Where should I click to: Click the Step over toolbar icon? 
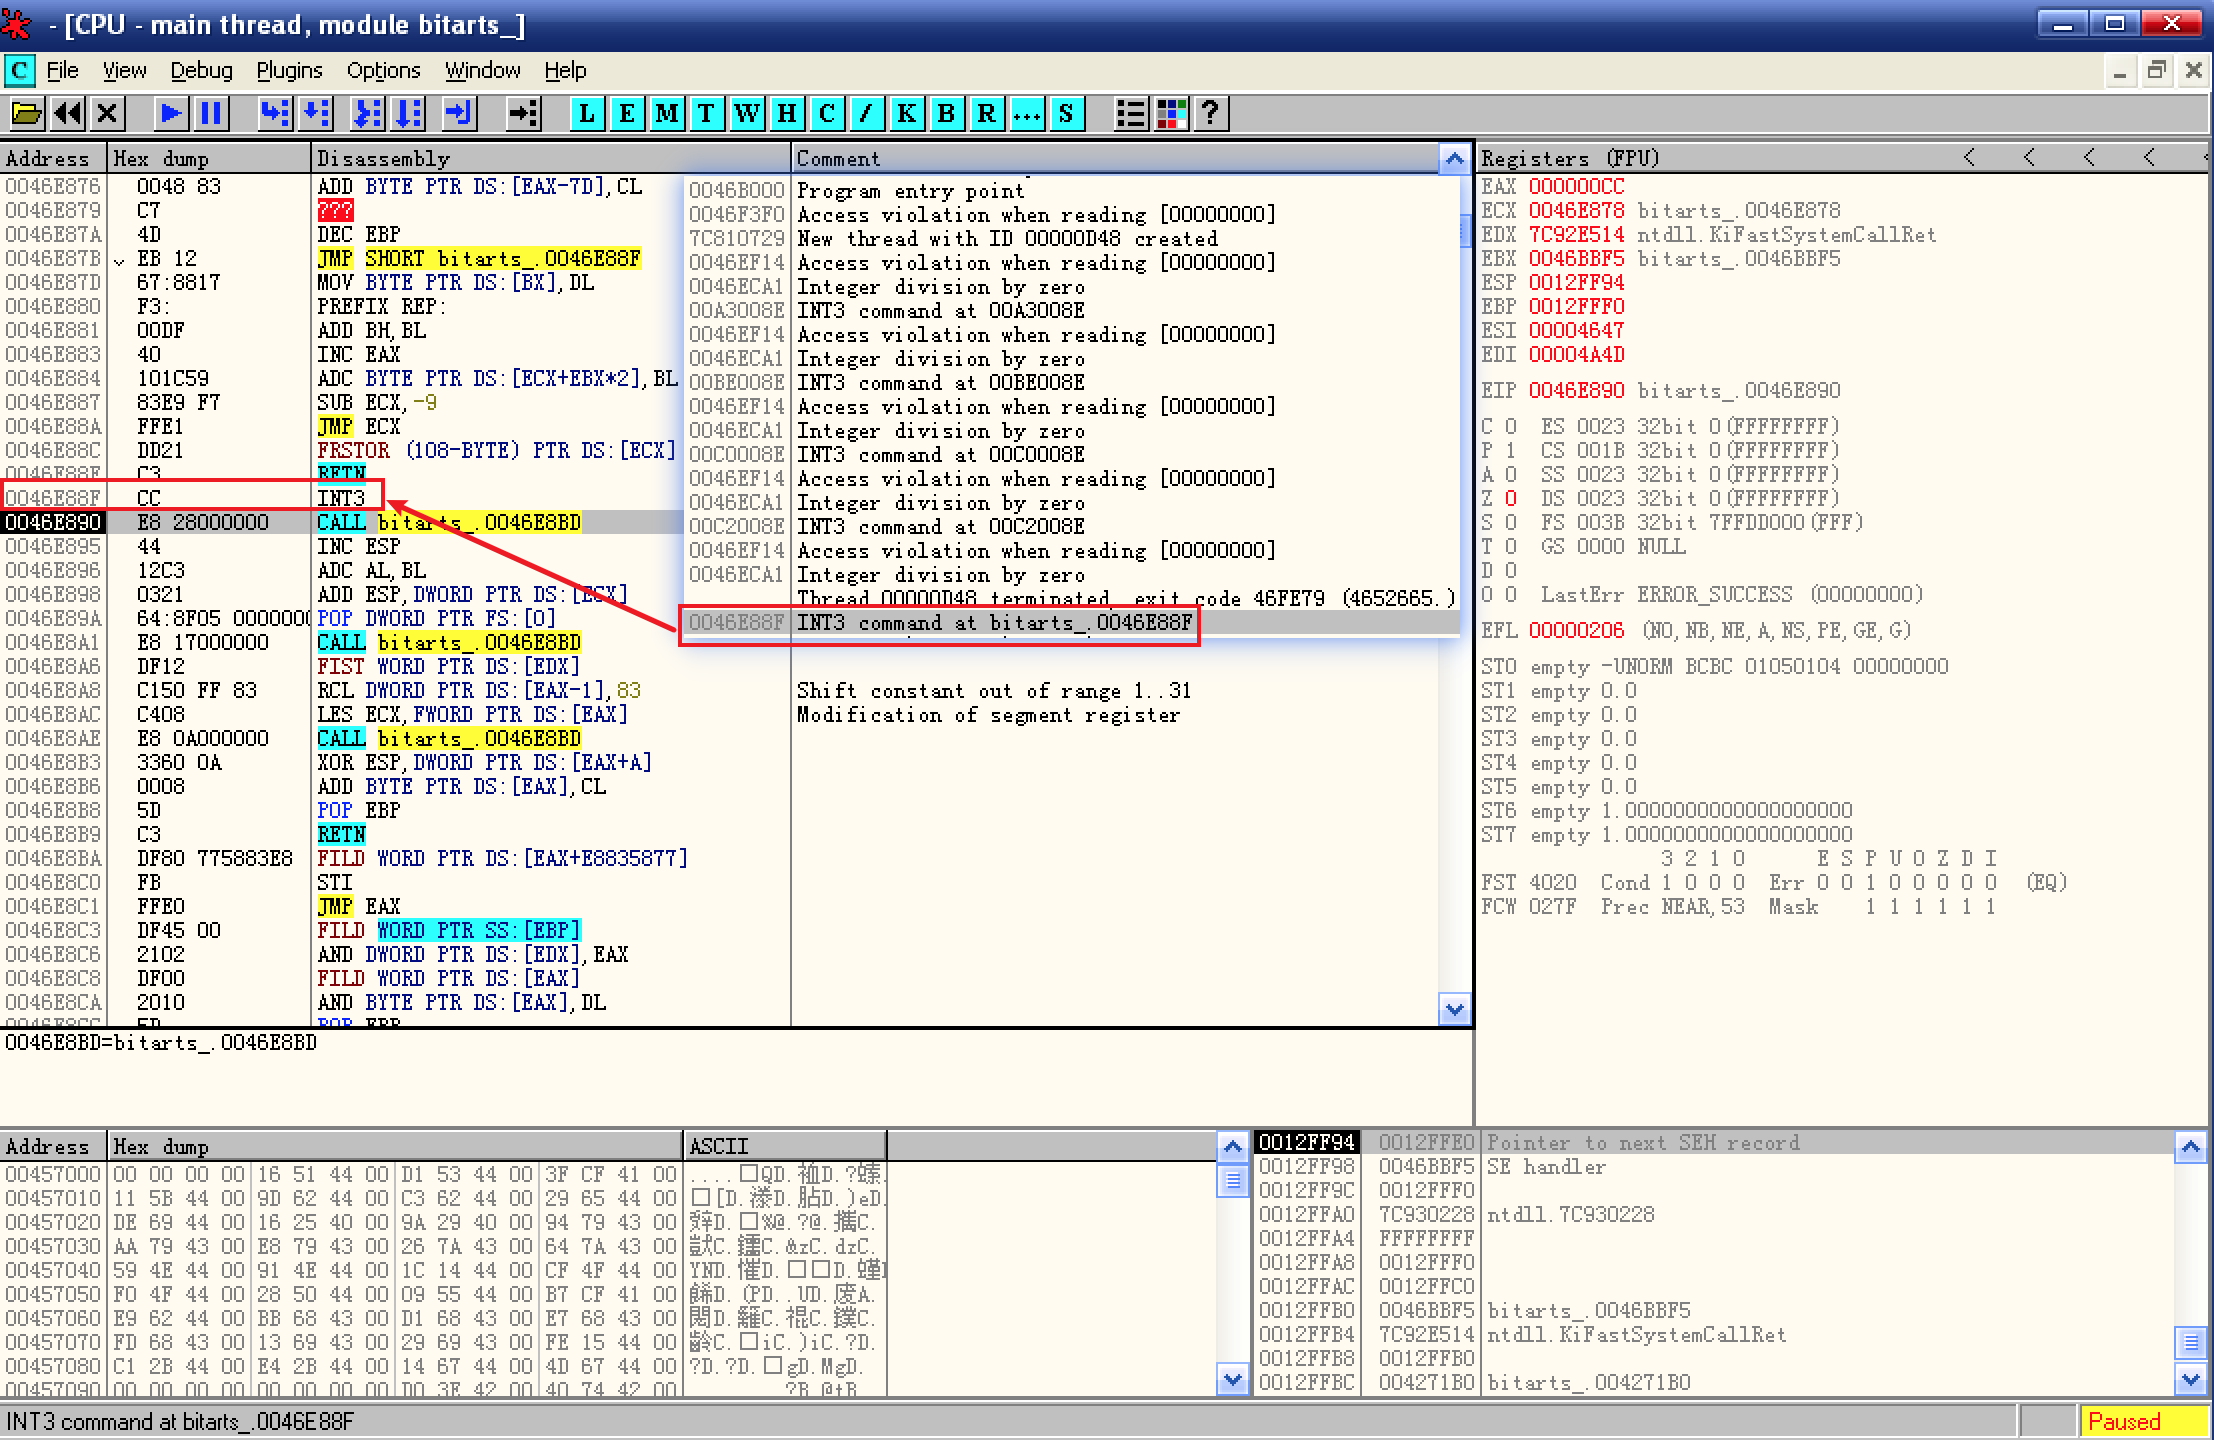click(316, 113)
